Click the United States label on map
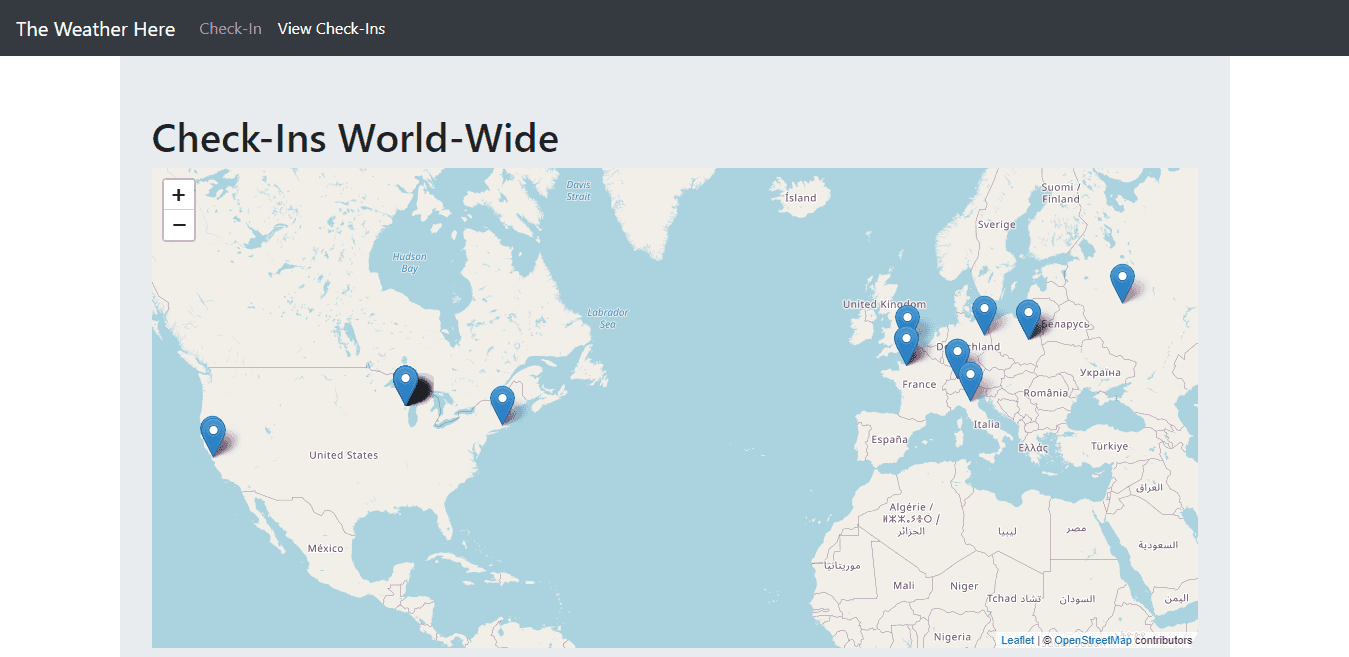 [343, 455]
